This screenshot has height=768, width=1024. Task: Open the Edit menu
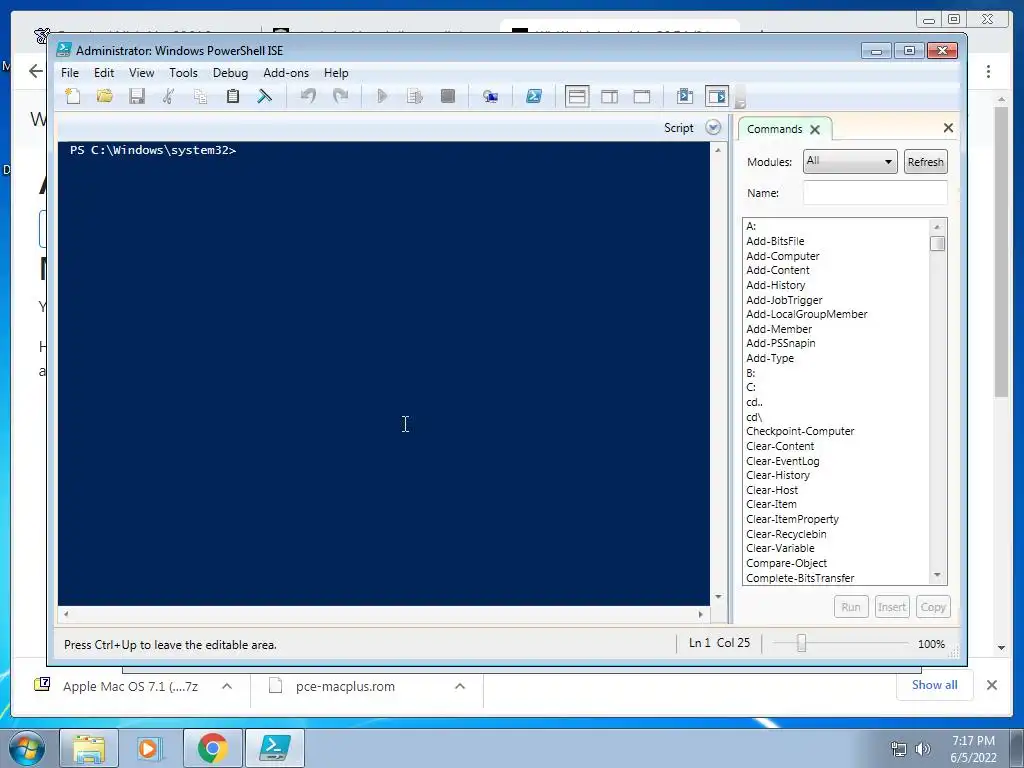[x=104, y=72]
